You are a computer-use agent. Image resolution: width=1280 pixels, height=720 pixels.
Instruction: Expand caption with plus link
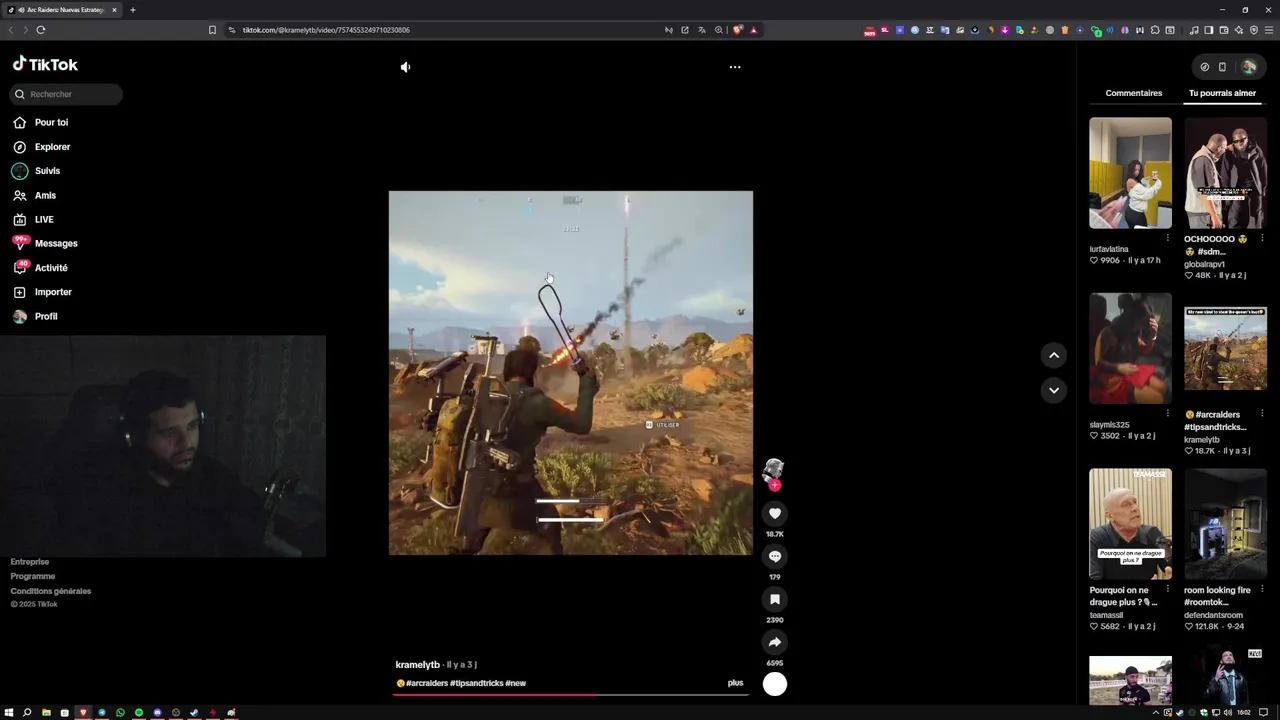[735, 683]
